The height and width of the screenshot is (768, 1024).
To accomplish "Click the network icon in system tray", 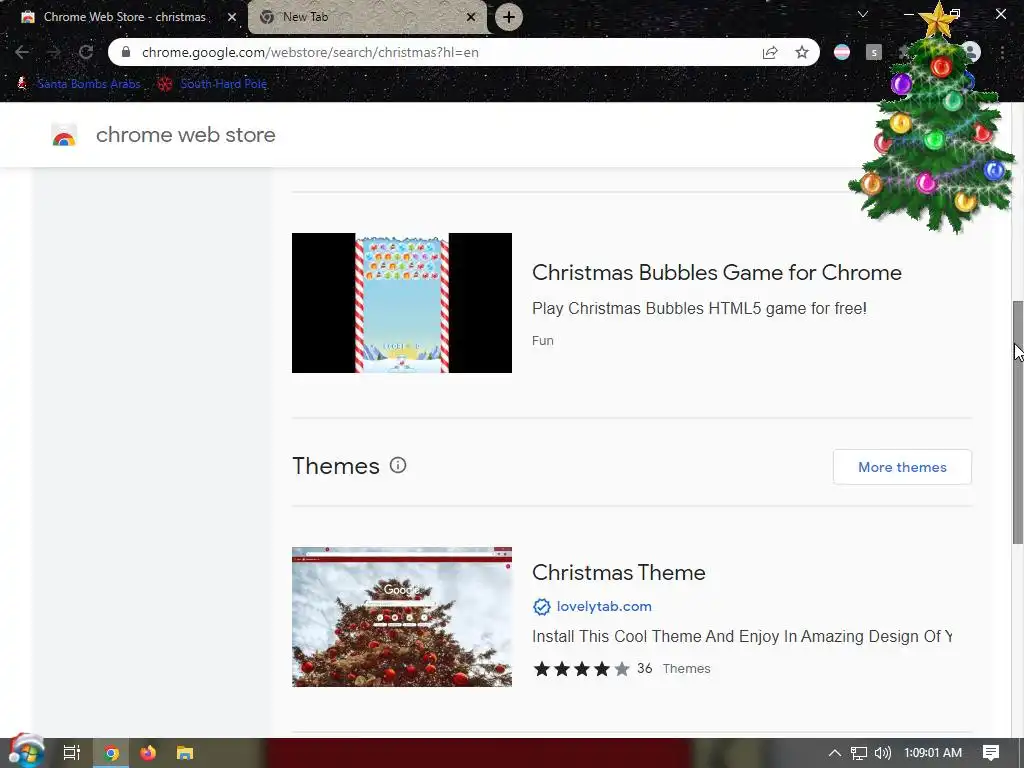I will coord(859,753).
